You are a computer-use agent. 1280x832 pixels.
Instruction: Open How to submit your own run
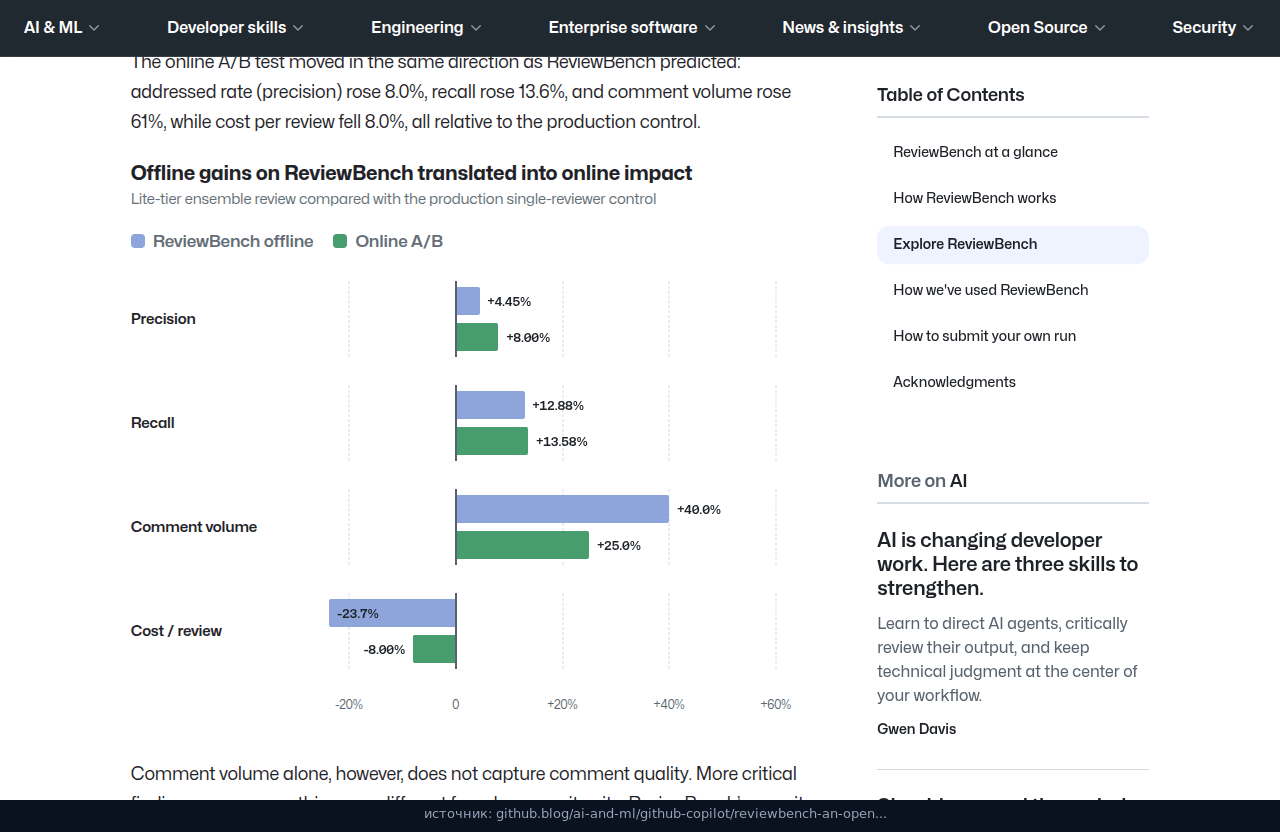[985, 336]
